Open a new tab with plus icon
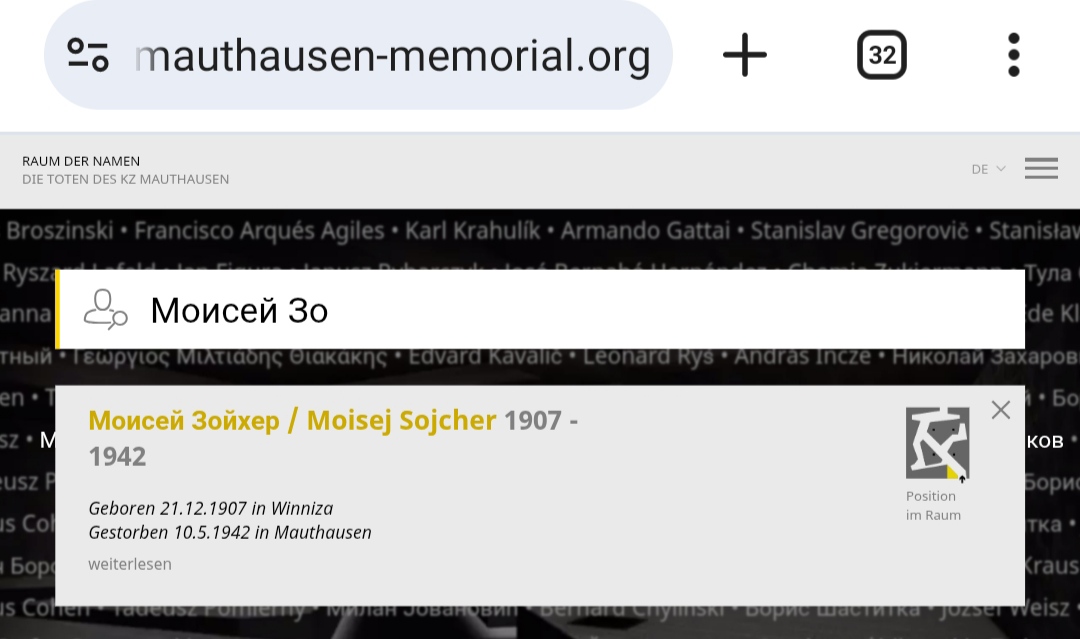 745,55
